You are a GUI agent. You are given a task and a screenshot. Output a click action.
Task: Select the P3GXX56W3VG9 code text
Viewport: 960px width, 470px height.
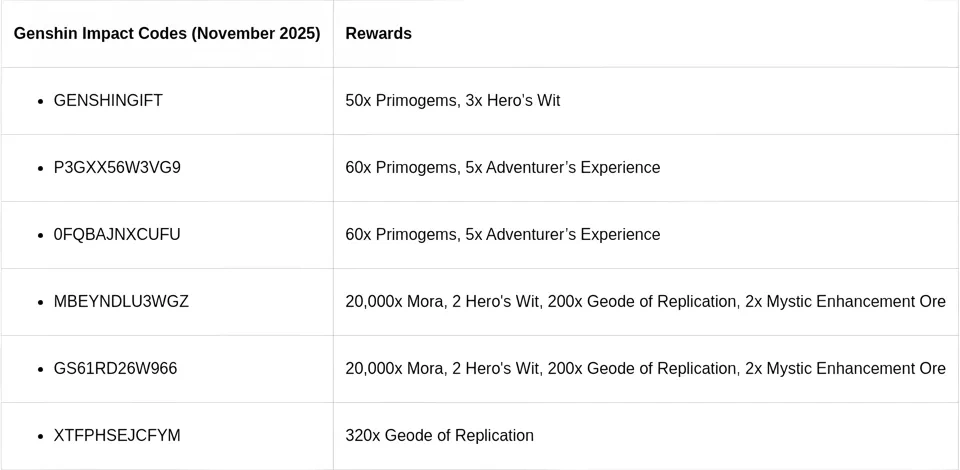[x=117, y=168]
